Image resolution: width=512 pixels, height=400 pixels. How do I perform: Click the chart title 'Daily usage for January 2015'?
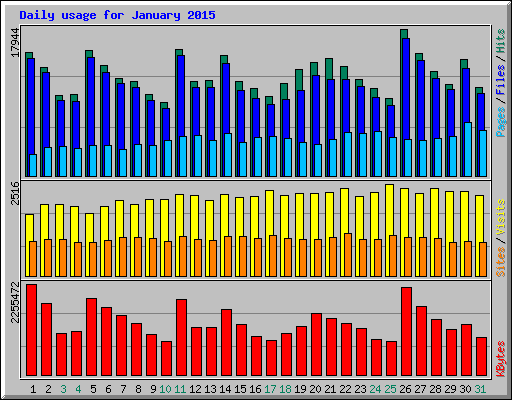click(117, 15)
